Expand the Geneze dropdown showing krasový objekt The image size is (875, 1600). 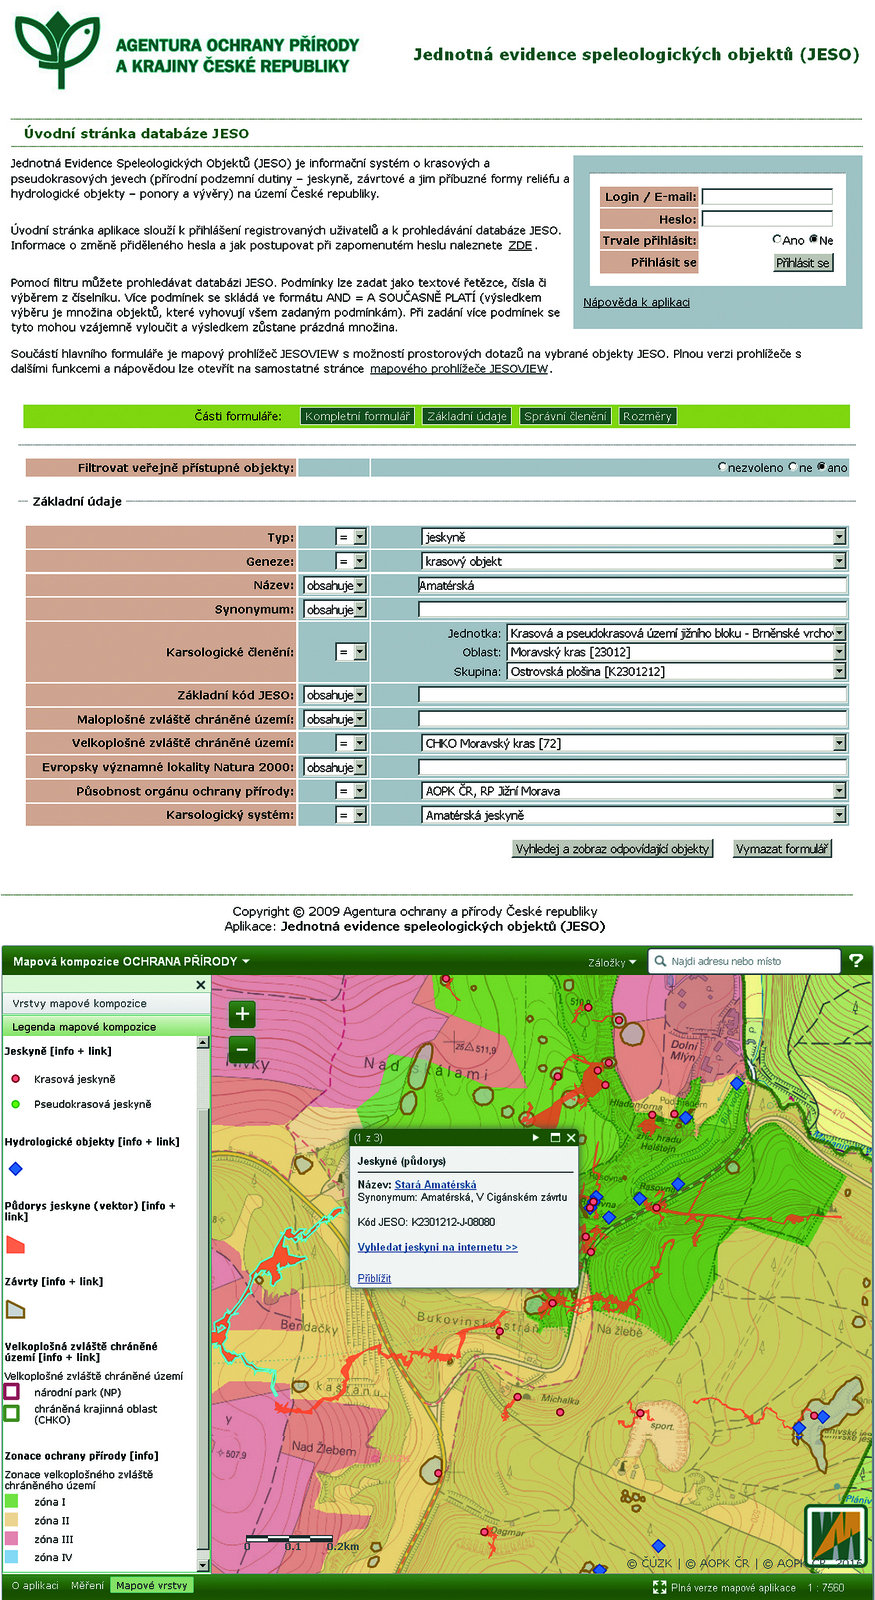tap(634, 561)
